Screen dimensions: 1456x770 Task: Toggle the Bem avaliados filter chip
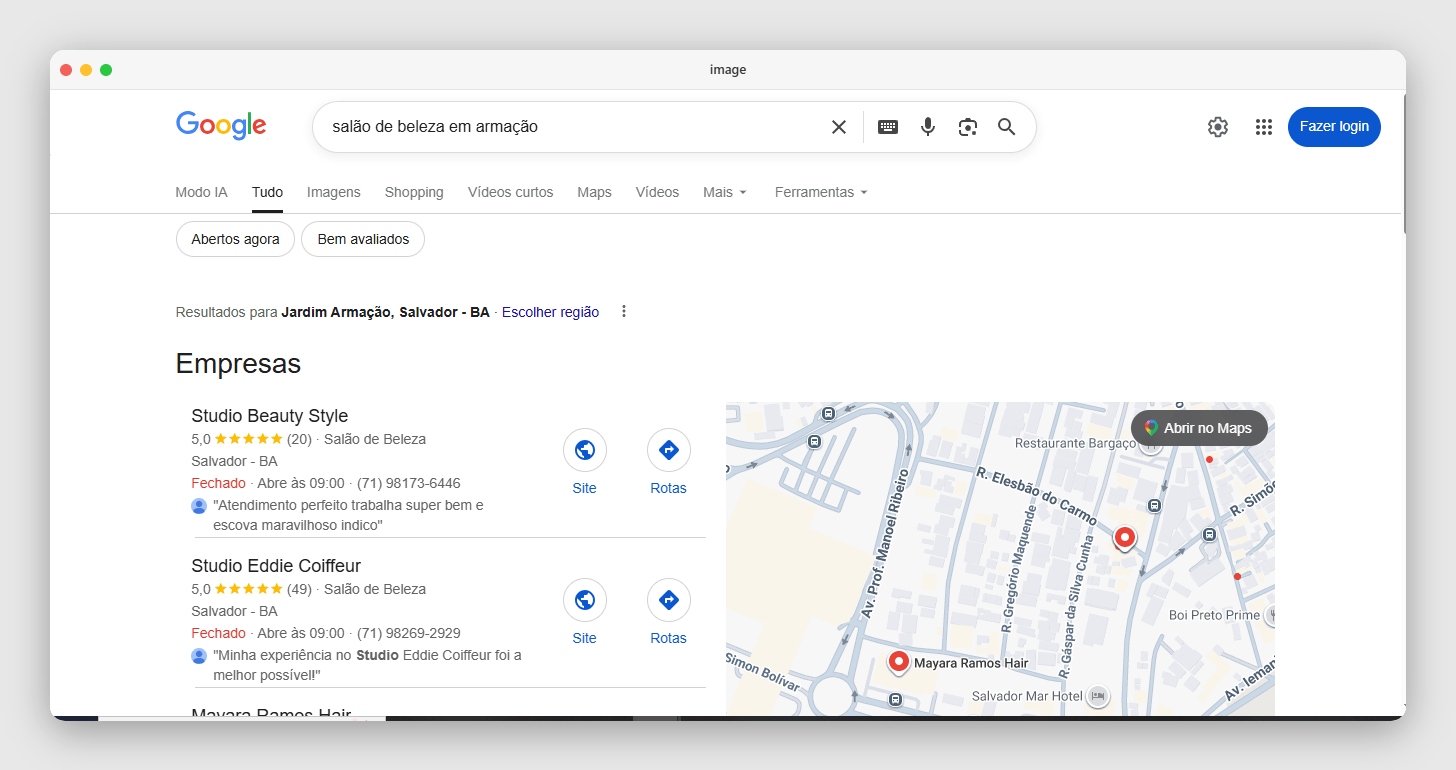tap(363, 240)
